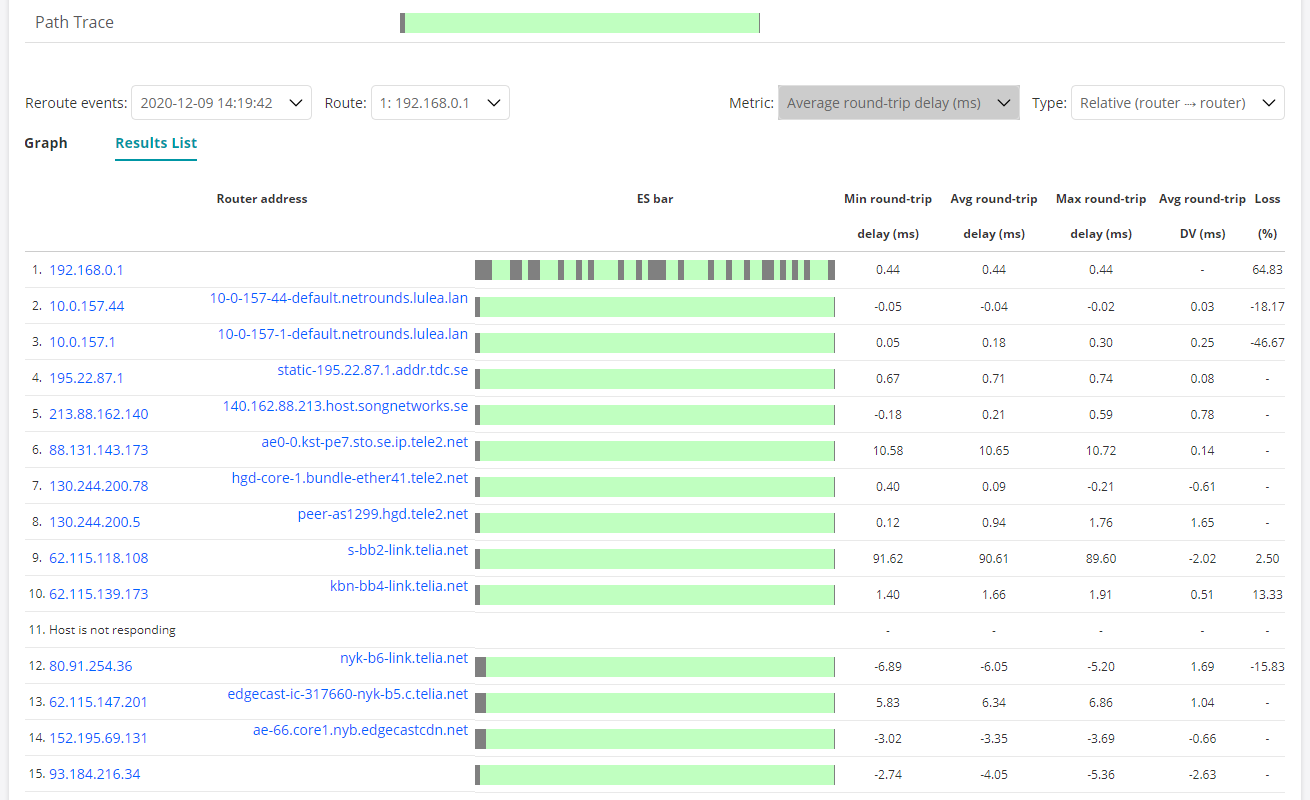Switch to the Graph tab
The height and width of the screenshot is (800, 1310).
46,143
